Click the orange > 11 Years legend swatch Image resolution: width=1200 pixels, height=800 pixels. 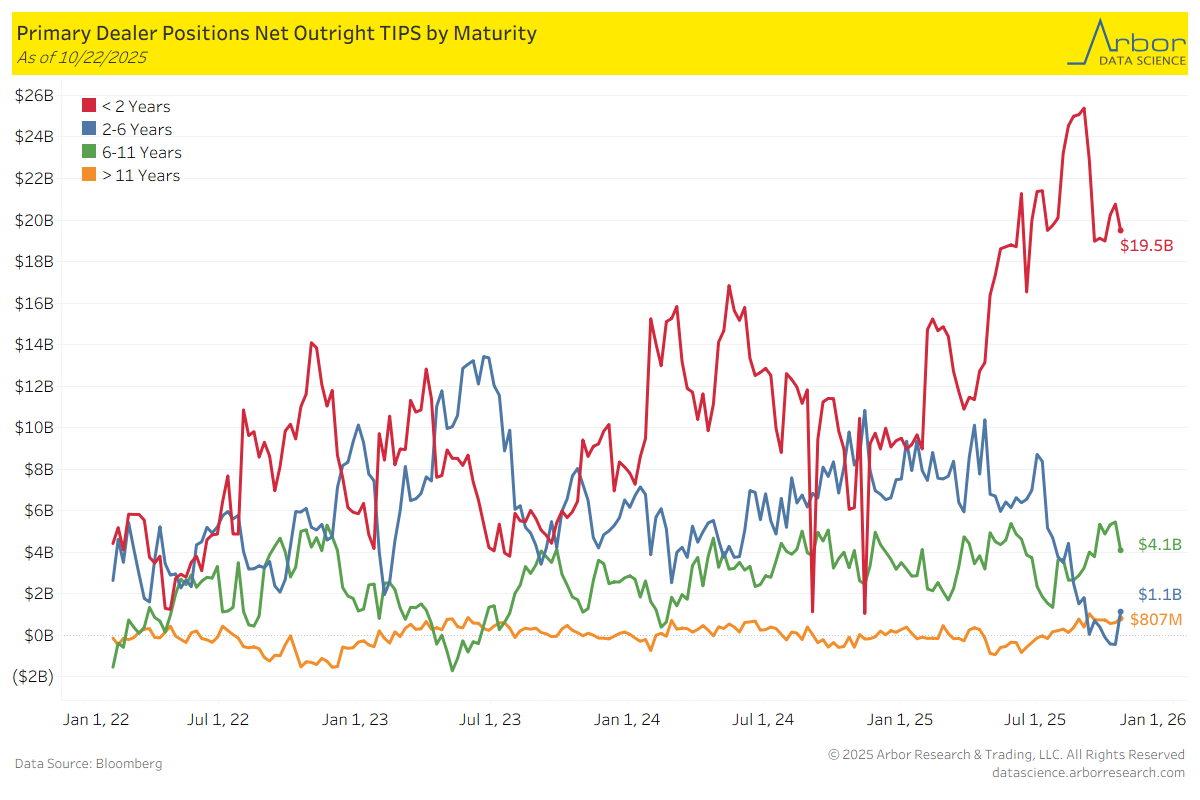[89, 175]
